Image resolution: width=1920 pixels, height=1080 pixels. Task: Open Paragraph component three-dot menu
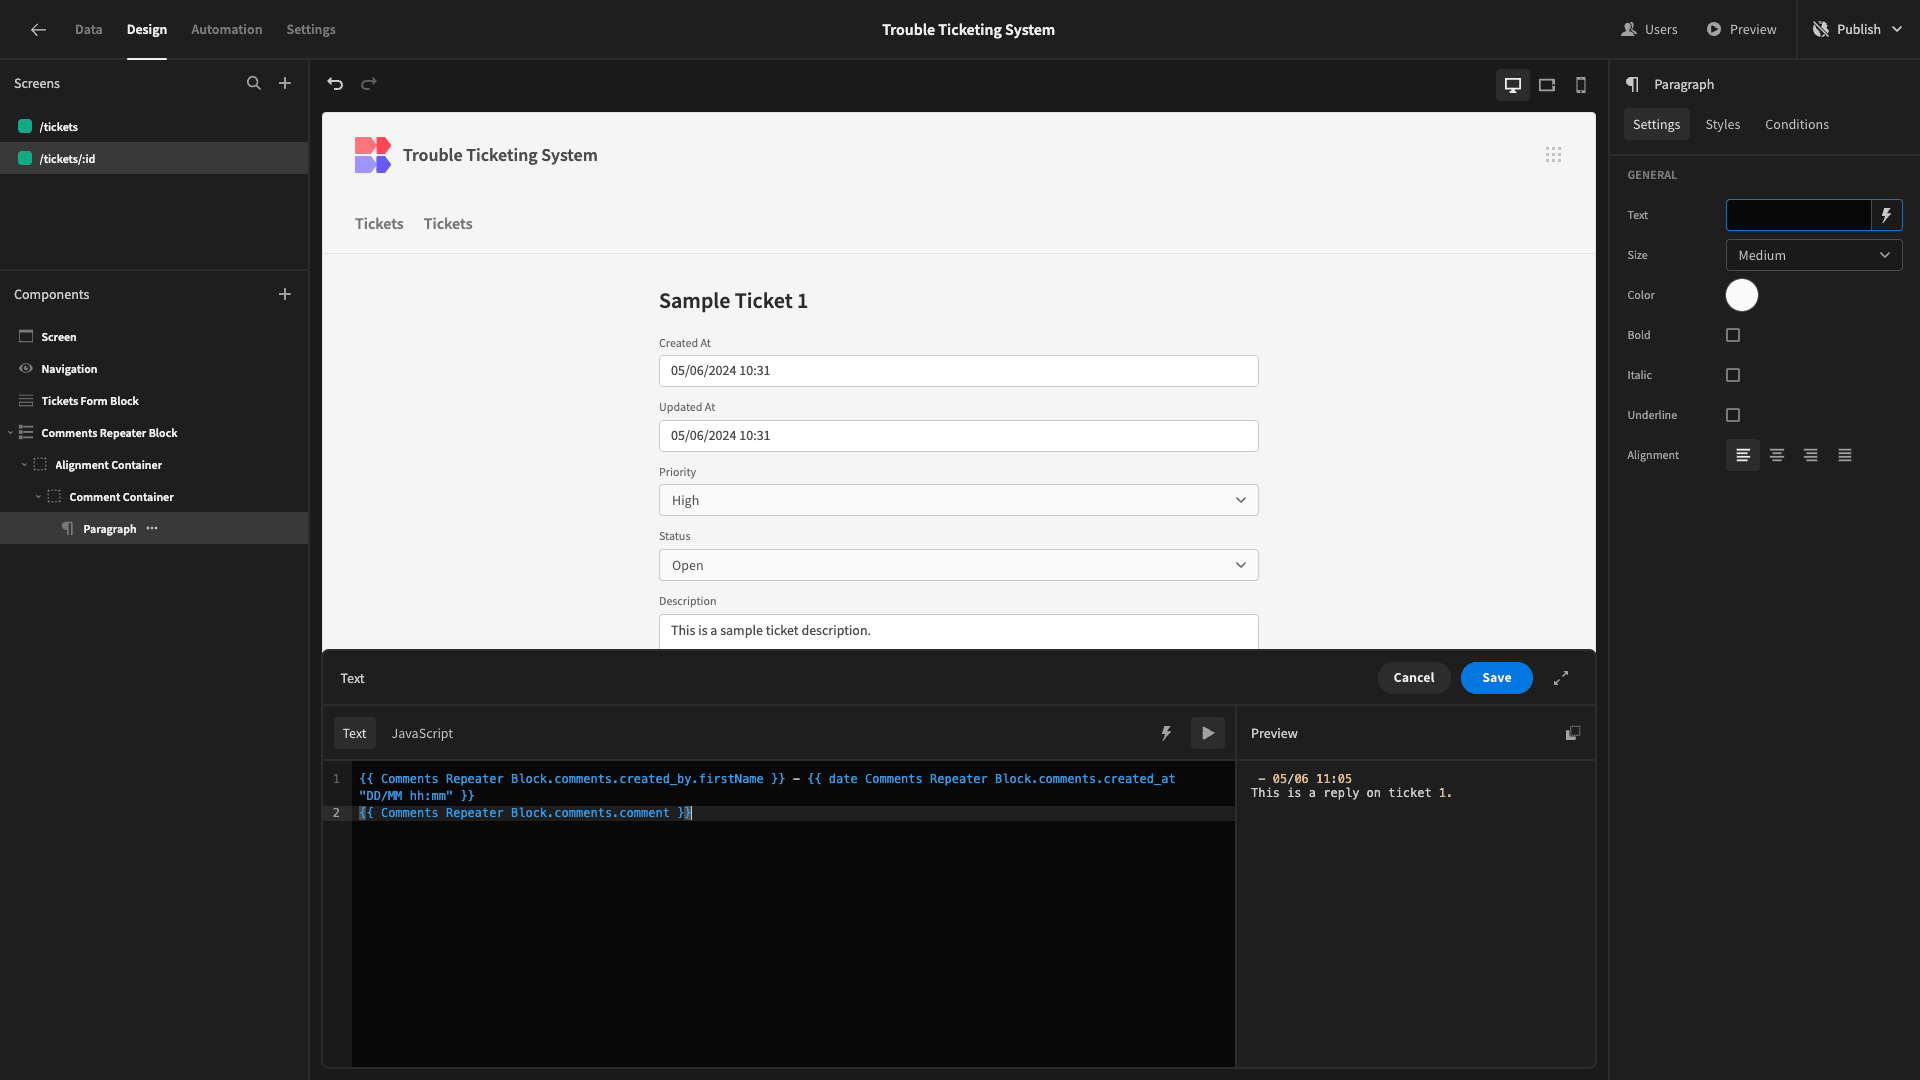pyautogui.click(x=152, y=529)
